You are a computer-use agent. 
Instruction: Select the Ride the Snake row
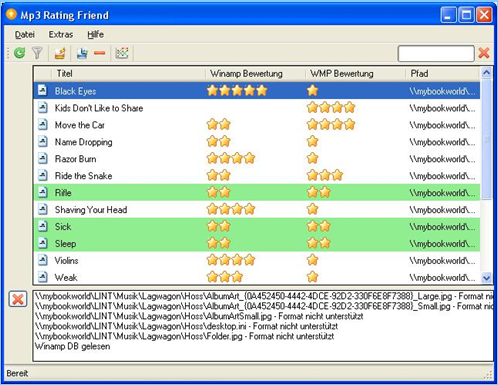tap(257, 176)
